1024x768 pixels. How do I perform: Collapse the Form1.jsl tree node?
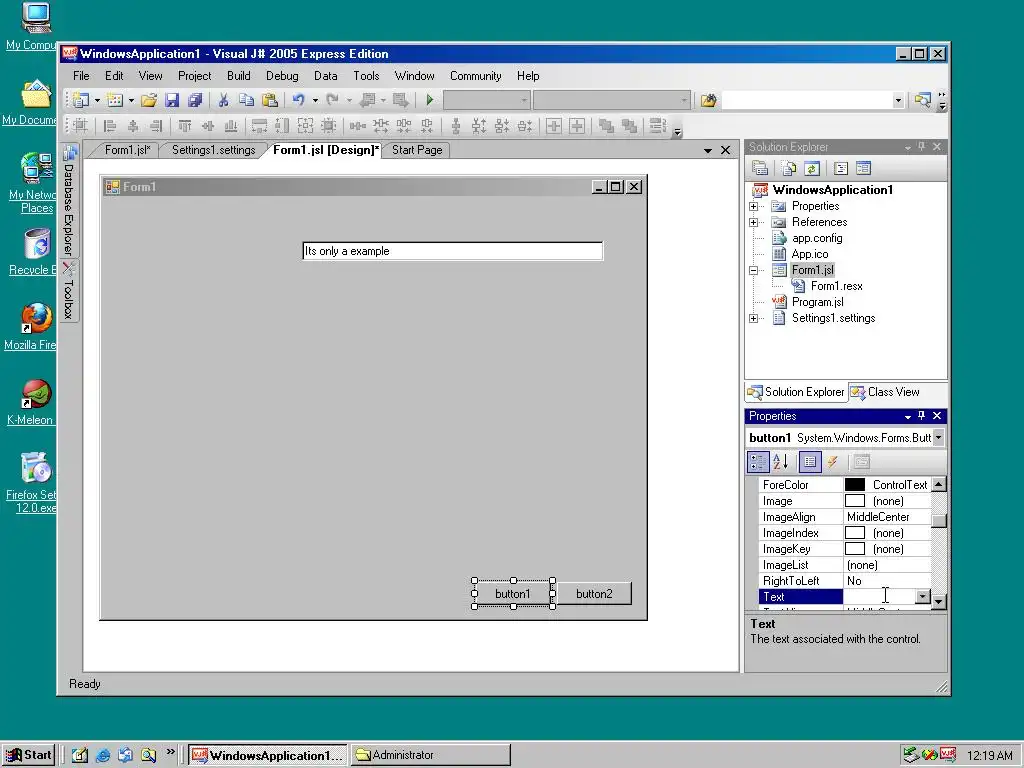point(754,270)
